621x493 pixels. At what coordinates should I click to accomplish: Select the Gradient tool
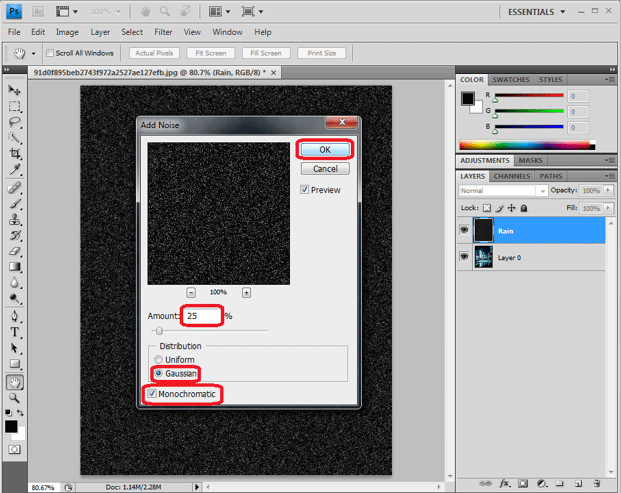click(x=15, y=267)
